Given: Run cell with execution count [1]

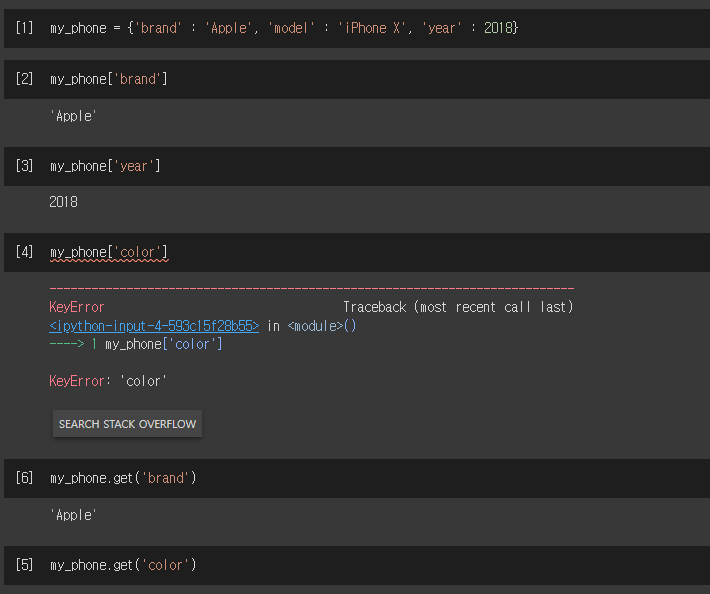Looking at the screenshot, I should [x=24, y=28].
